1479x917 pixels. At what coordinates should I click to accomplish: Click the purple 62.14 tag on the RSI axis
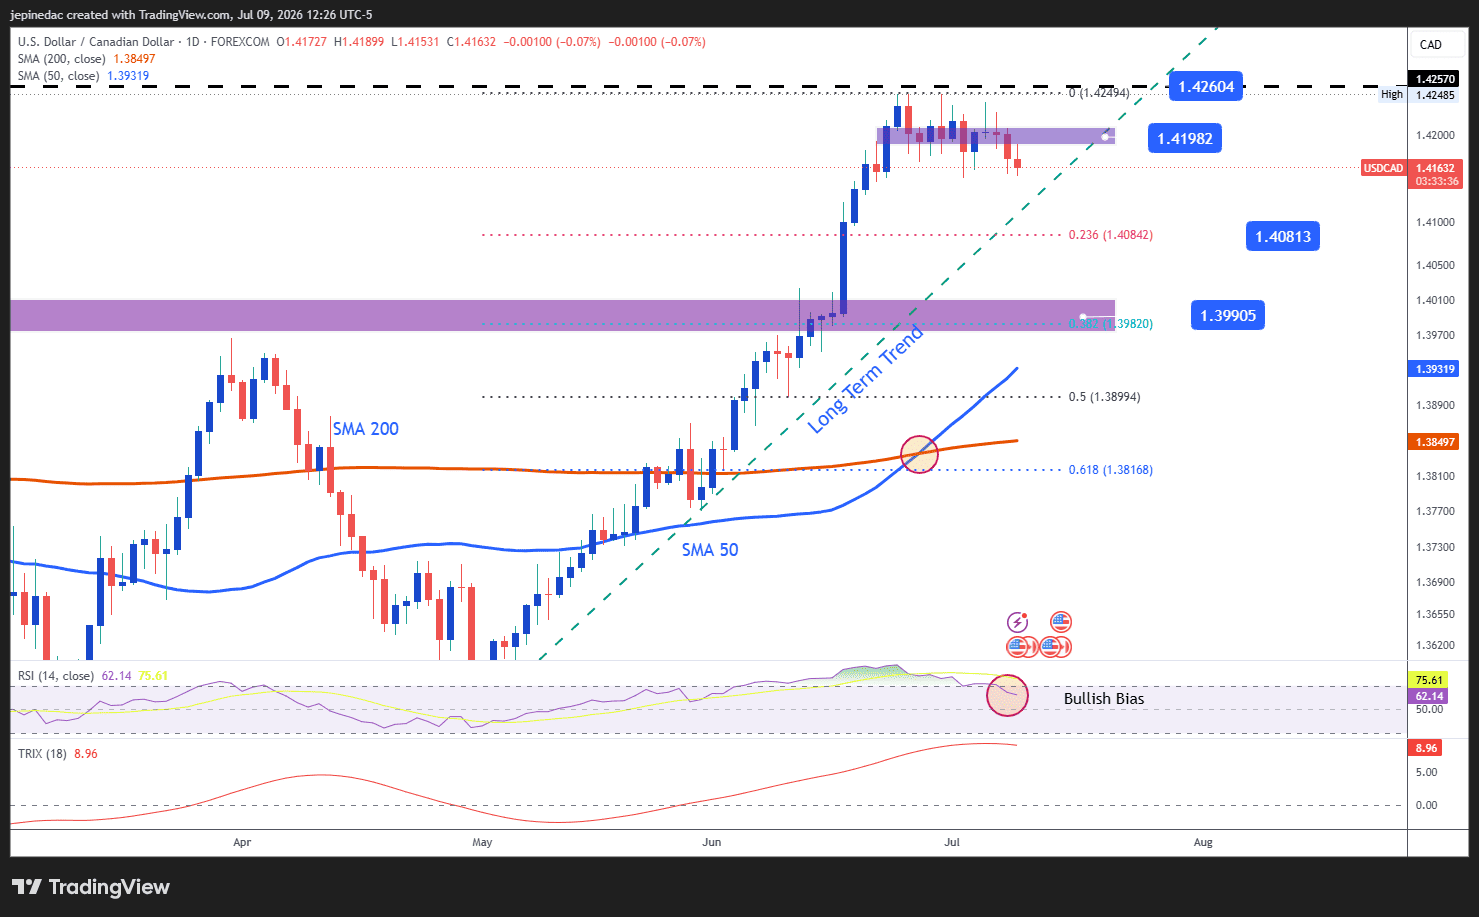[1429, 696]
